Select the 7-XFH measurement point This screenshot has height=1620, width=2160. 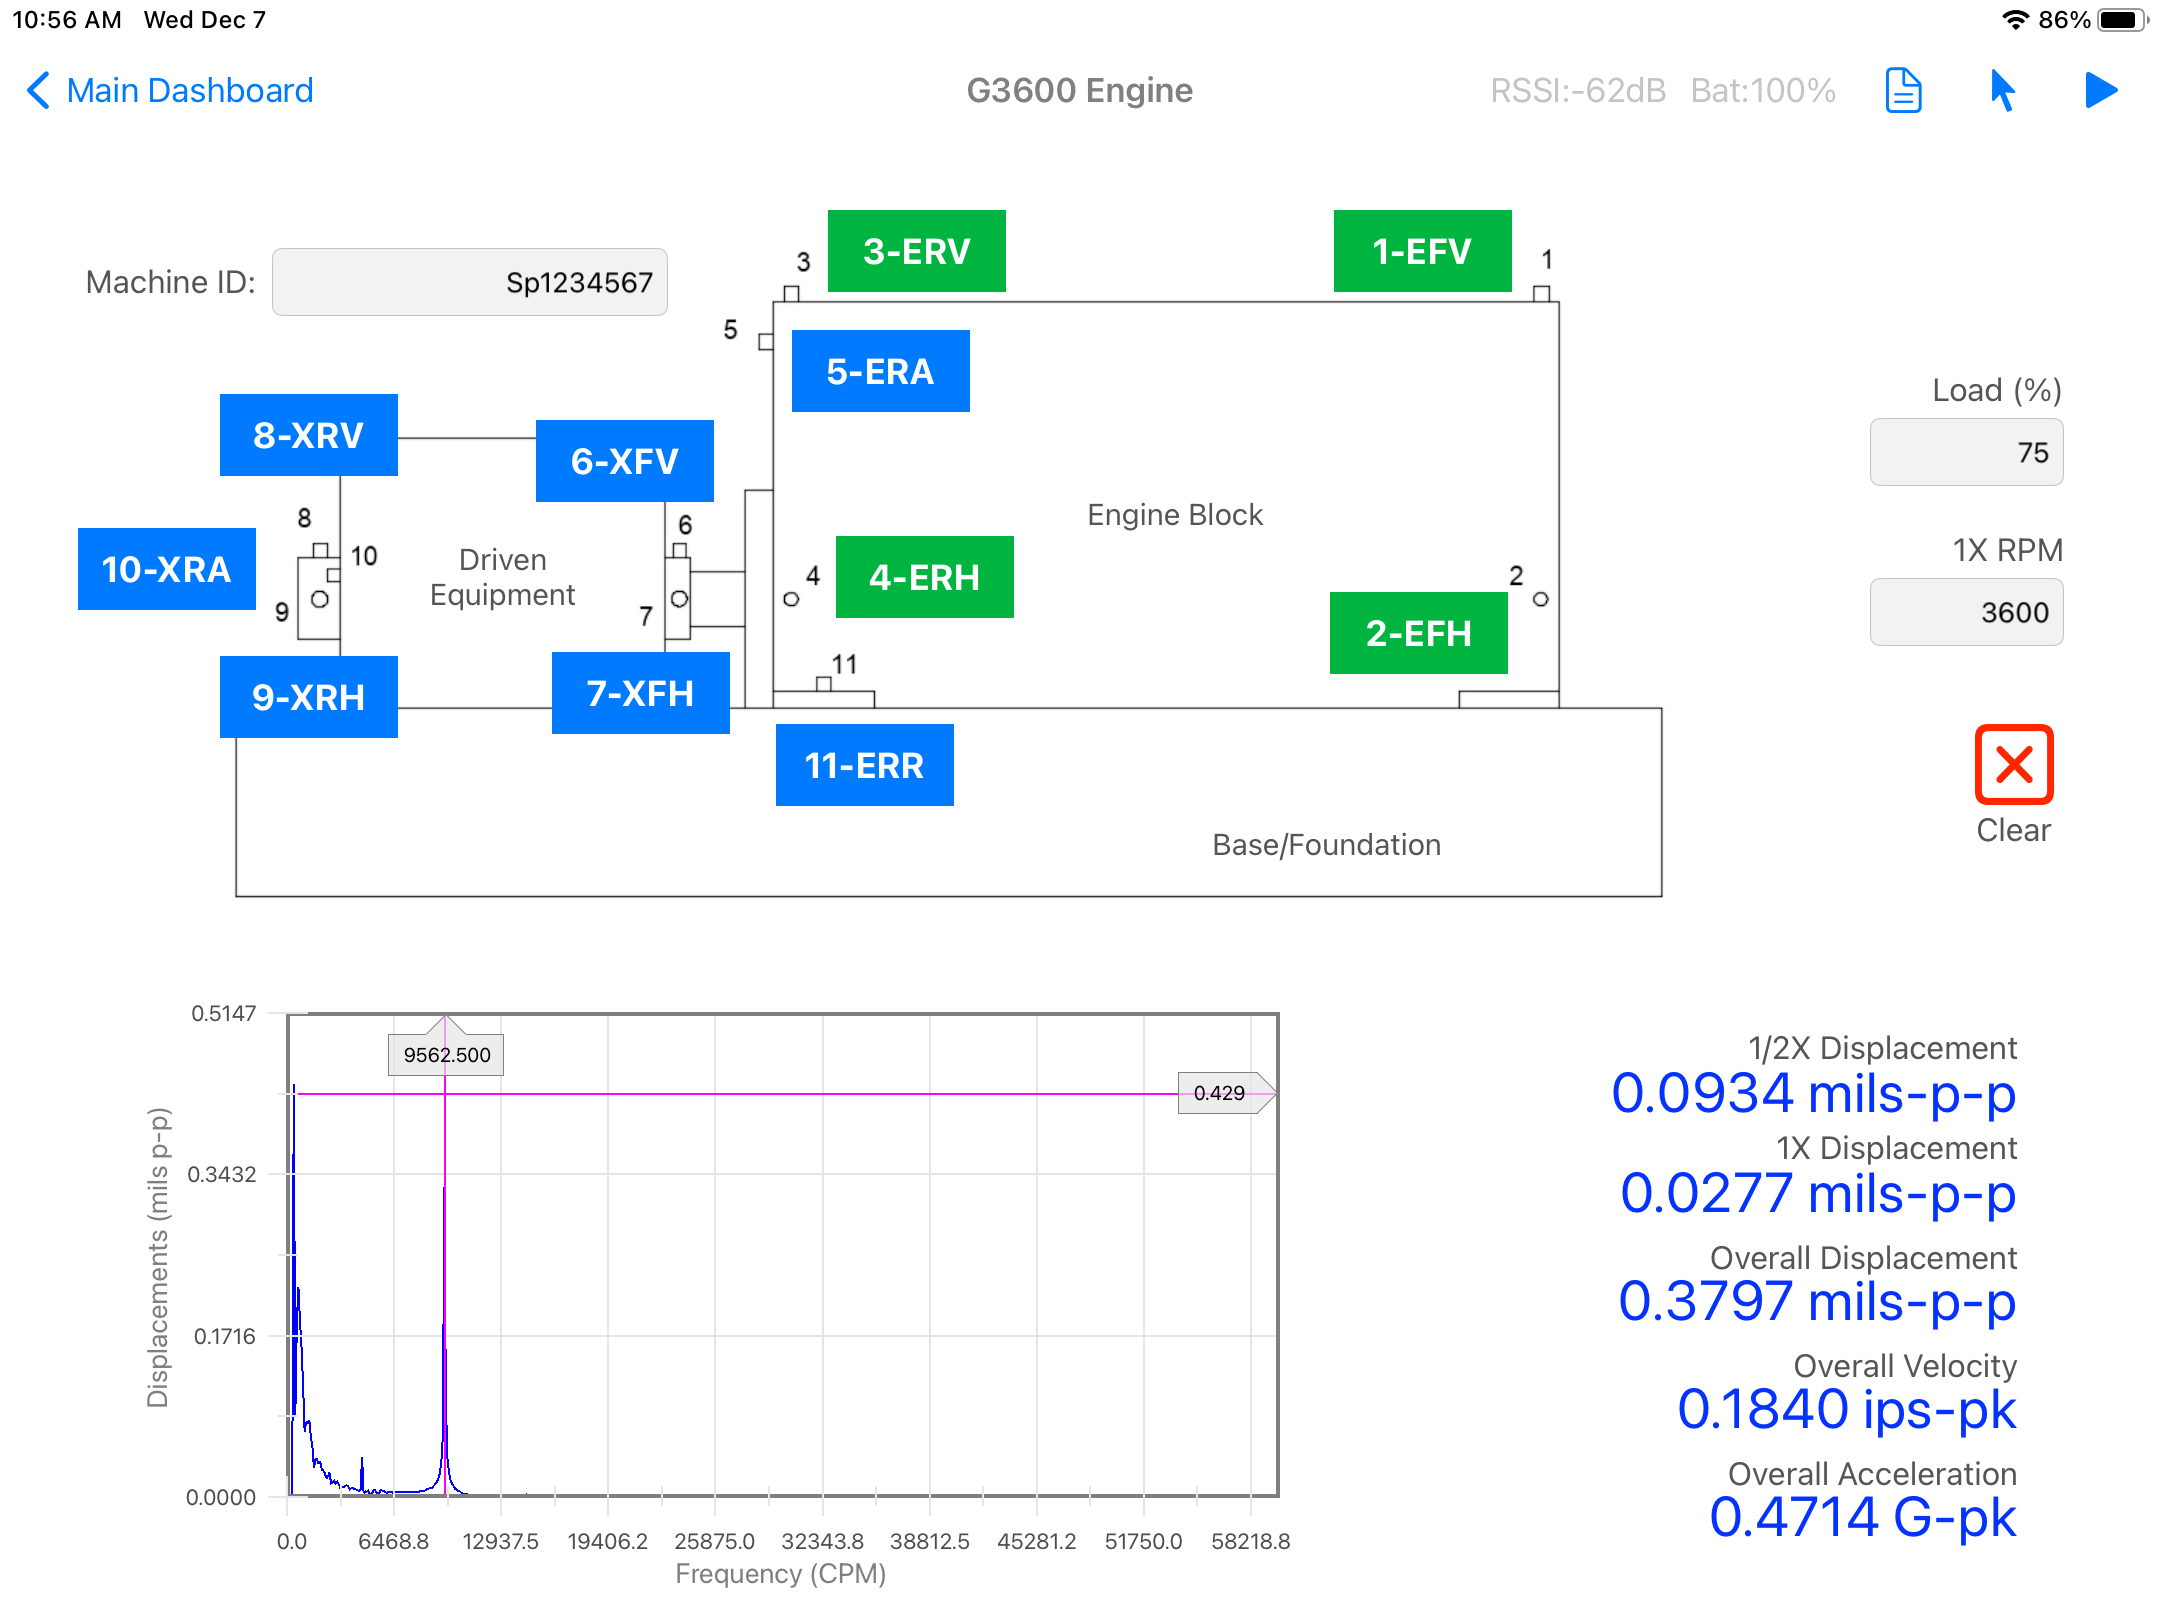(641, 693)
